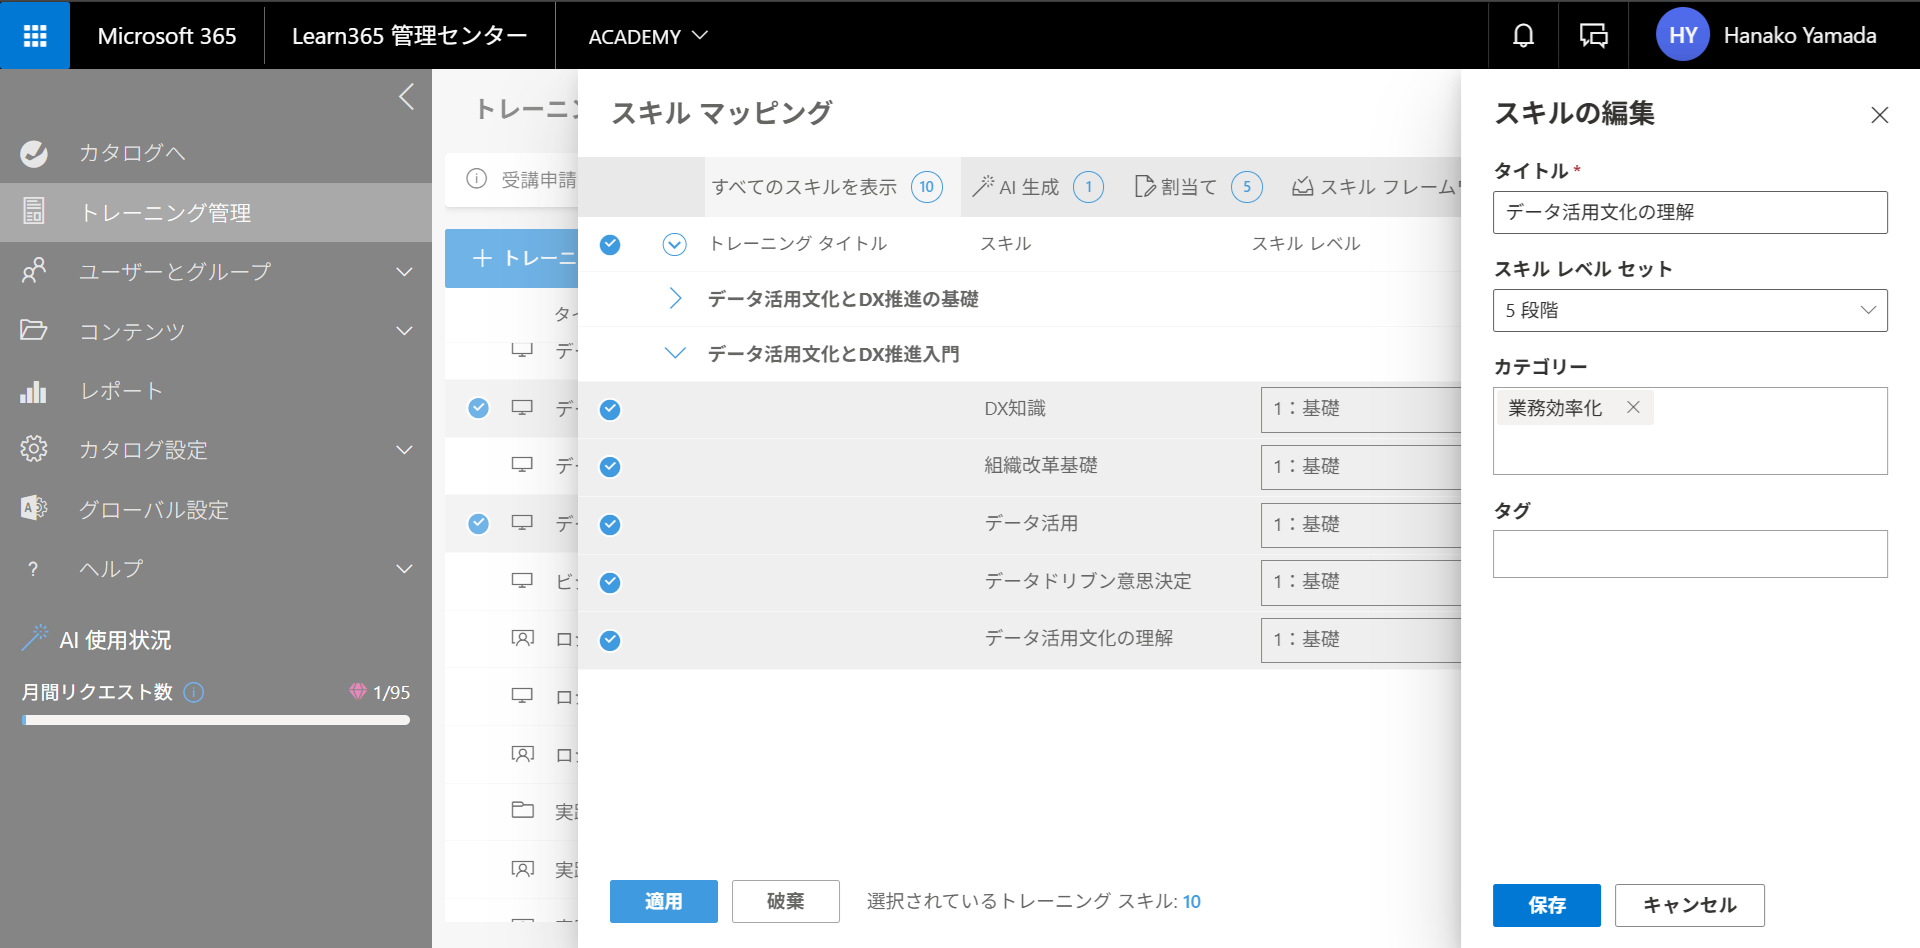Image resolution: width=1920 pixels, height=948 pixels.
Task: Expand コンテンツ submenu chevron
Action: (x=404, y=330)
